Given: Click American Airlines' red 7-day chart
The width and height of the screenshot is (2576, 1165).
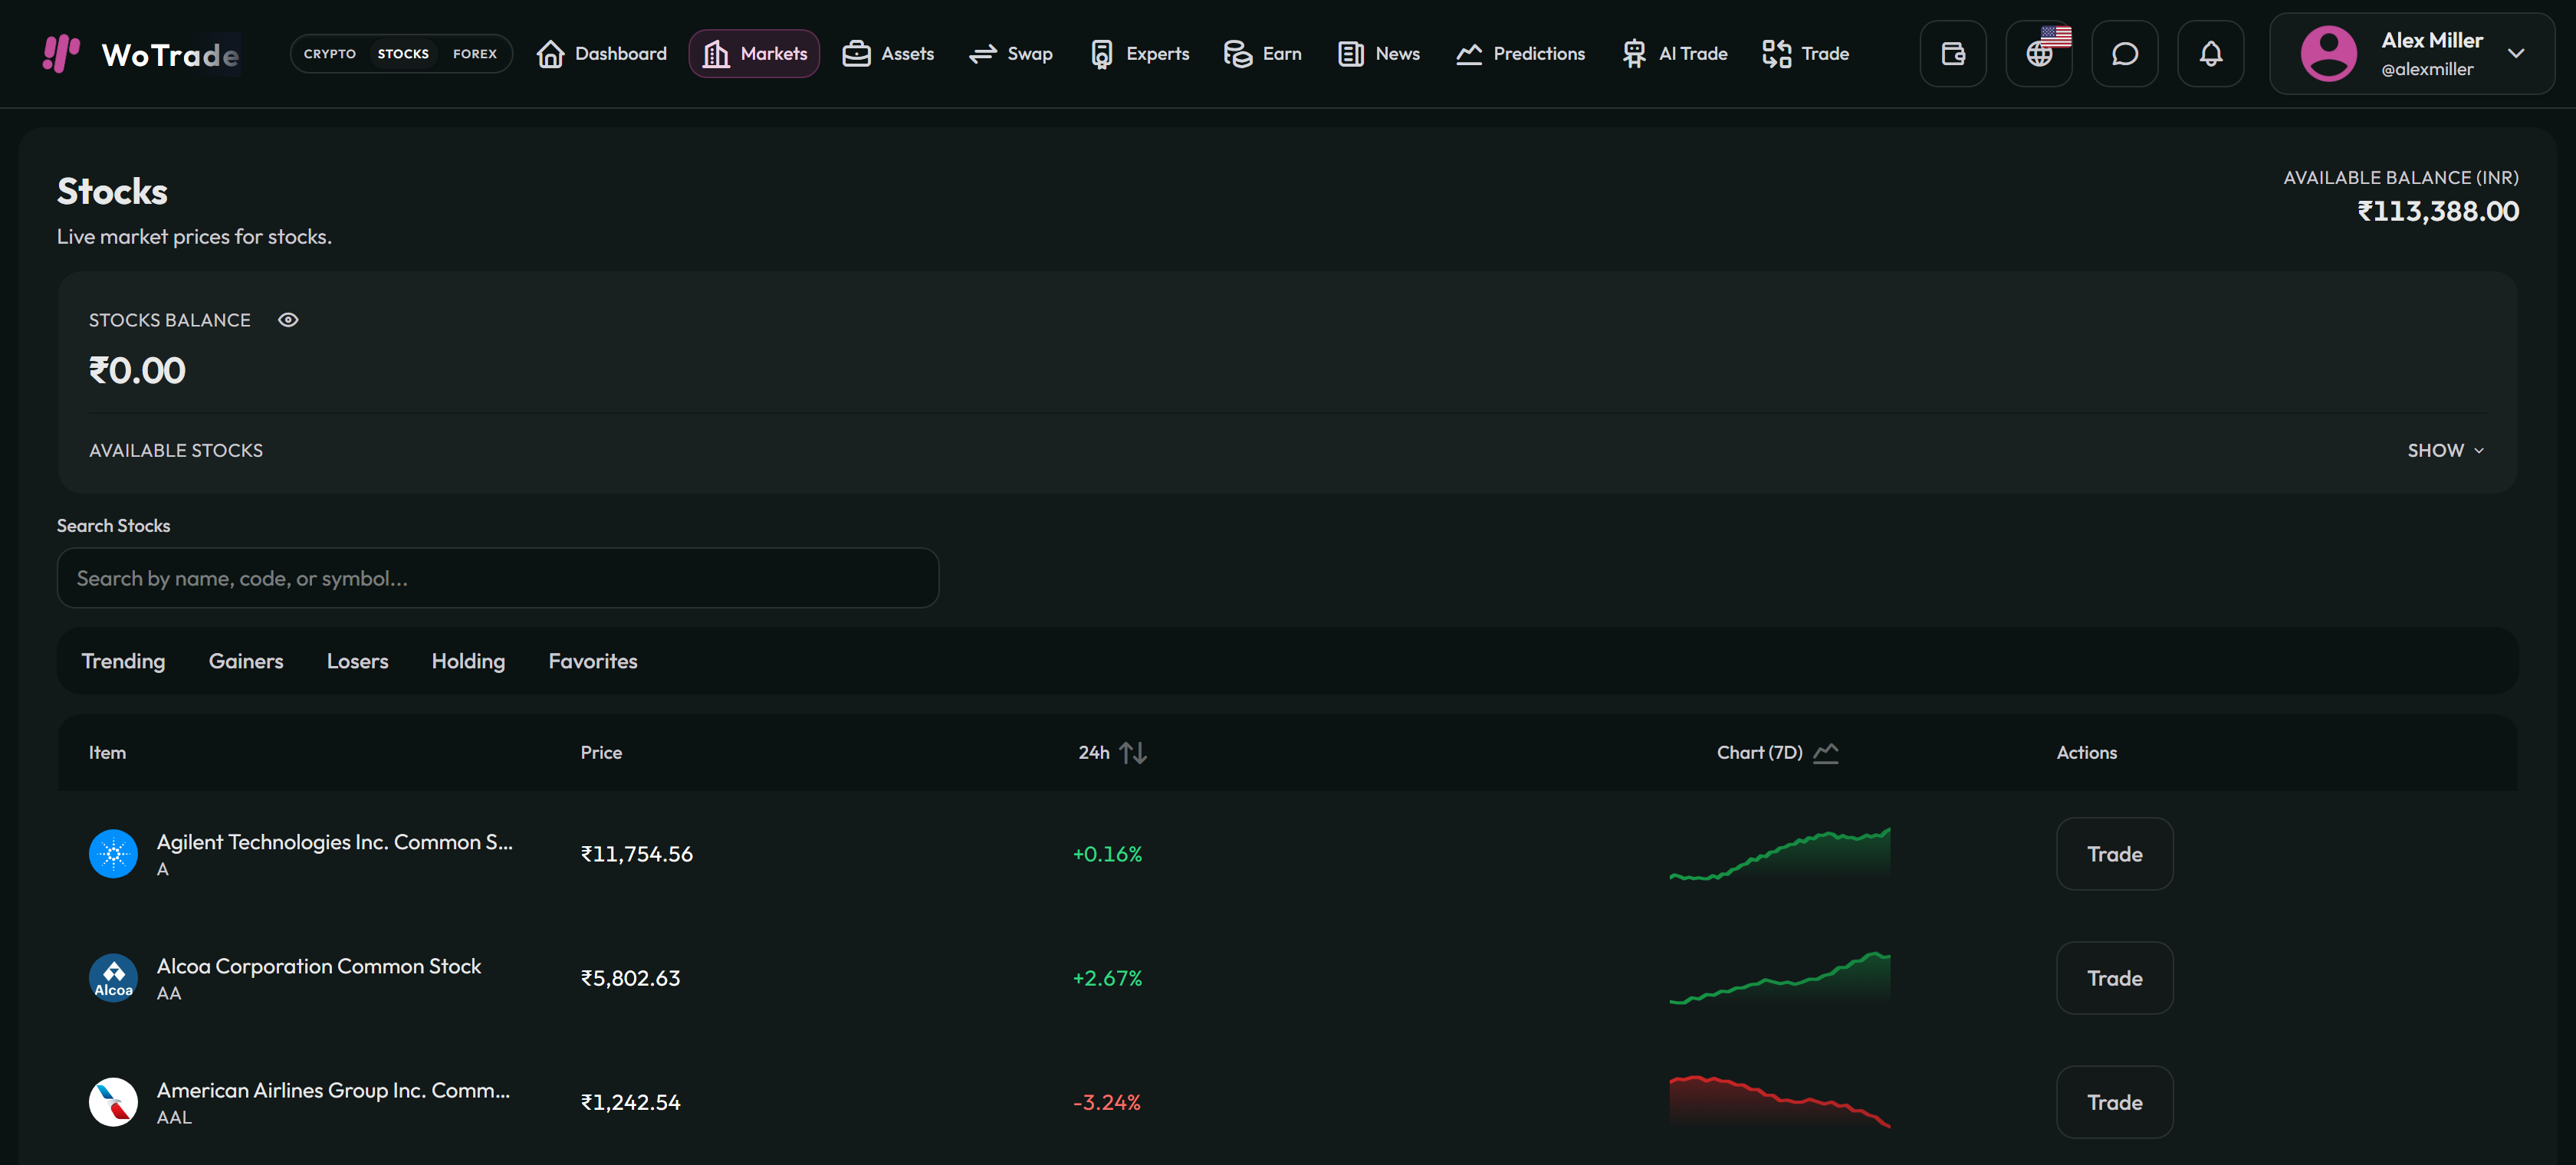Looking at the screenshot, I should tap(1780, 1102).
